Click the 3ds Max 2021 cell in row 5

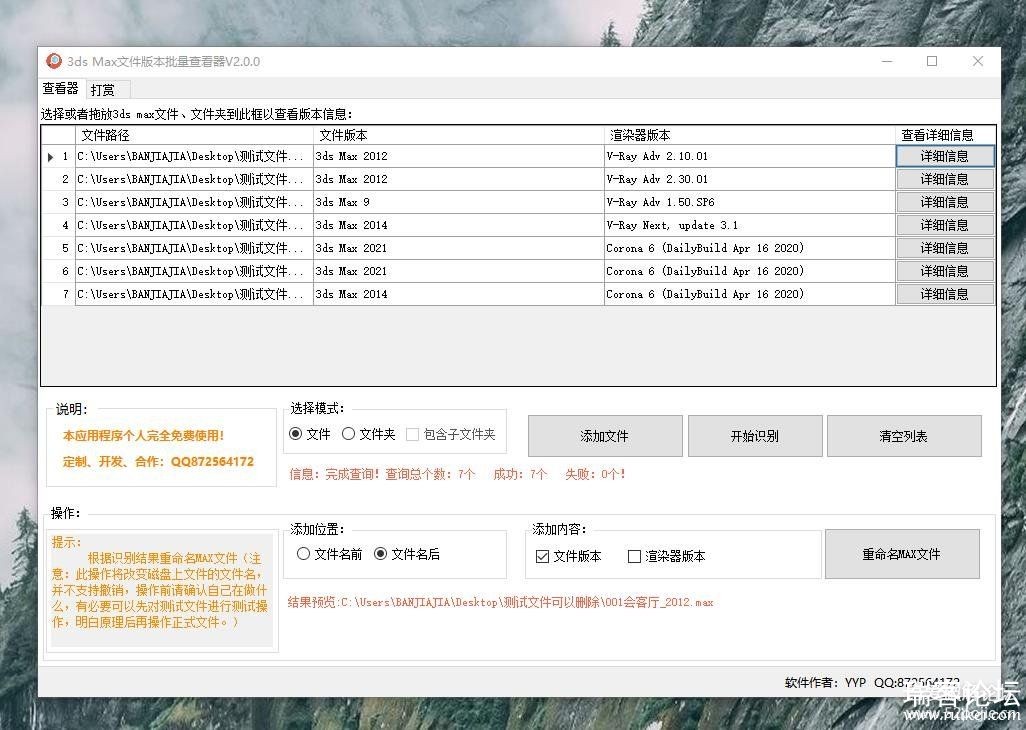coord(458,248)
